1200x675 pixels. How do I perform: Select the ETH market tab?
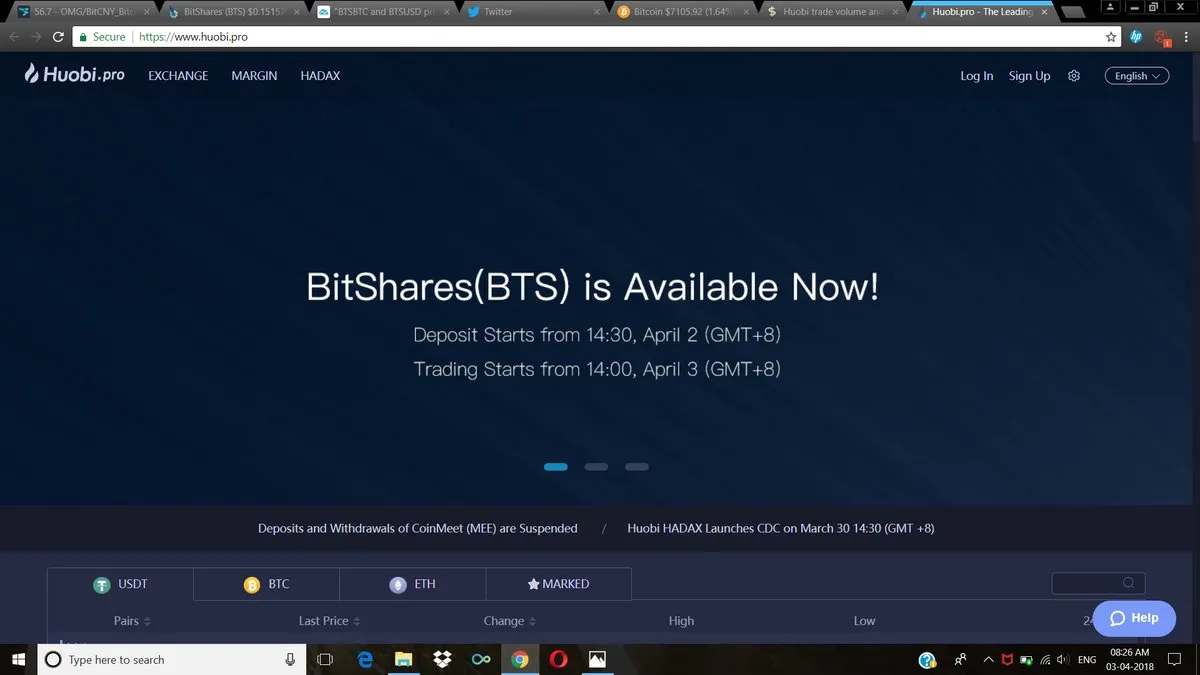(x=412, y=584)
